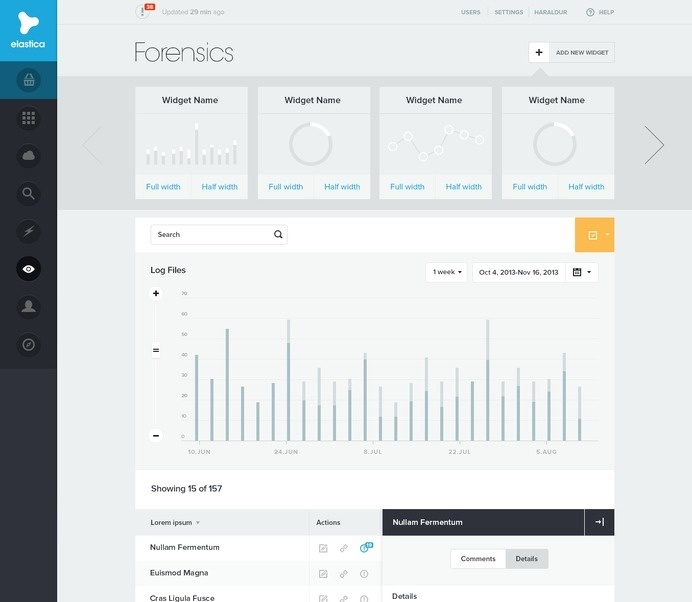
Task: Click link icon for Euismod Magna row
Action: point(343,574)
